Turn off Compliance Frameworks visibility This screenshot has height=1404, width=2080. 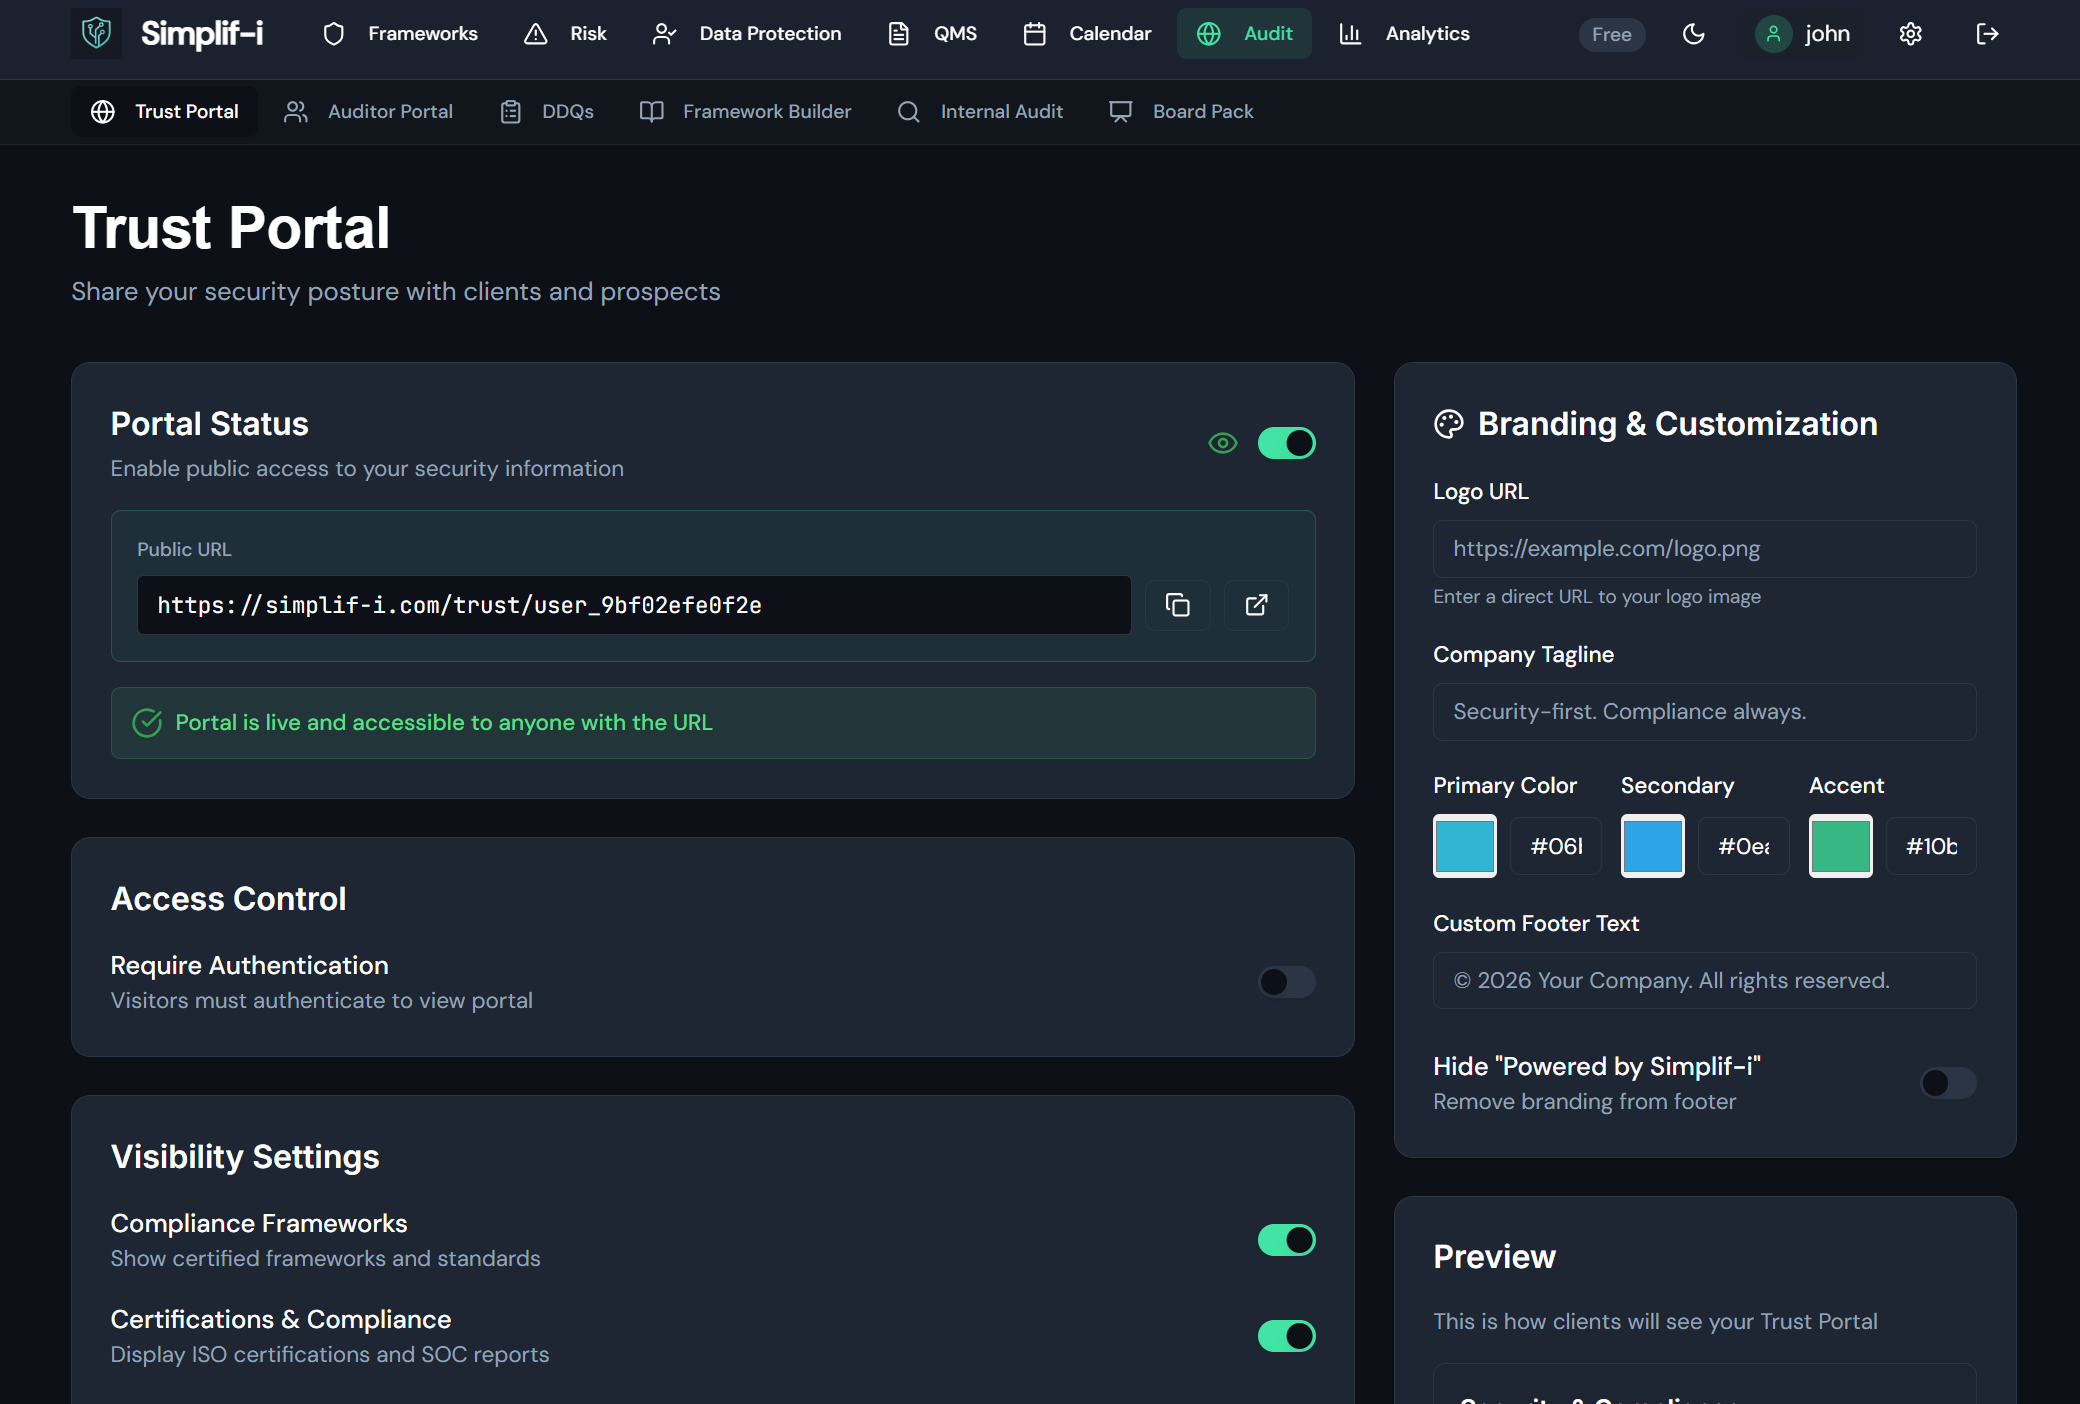(1286, 1240)
